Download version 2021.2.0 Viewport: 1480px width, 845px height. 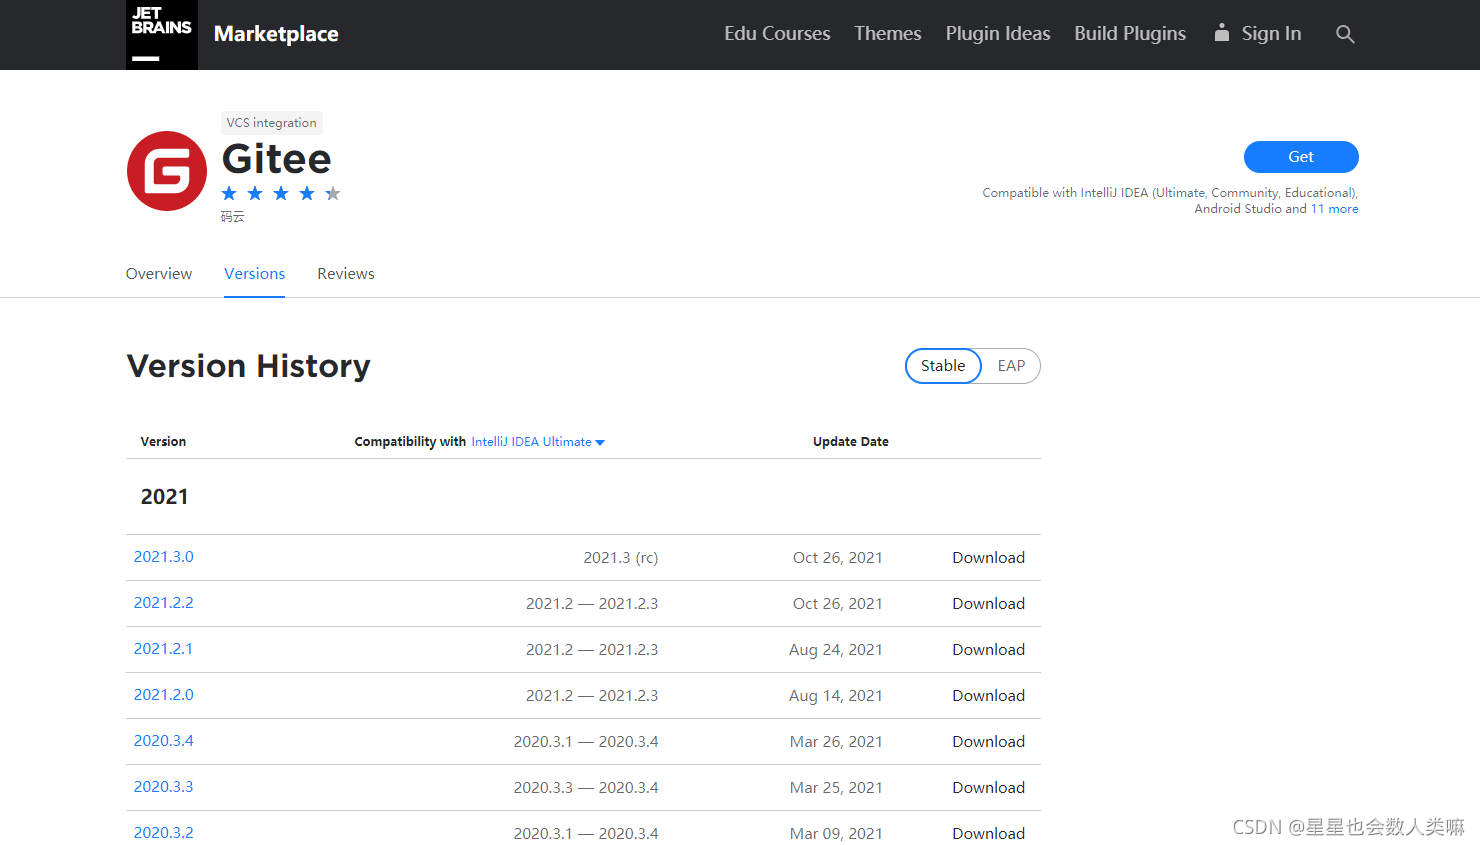point(988,696)
